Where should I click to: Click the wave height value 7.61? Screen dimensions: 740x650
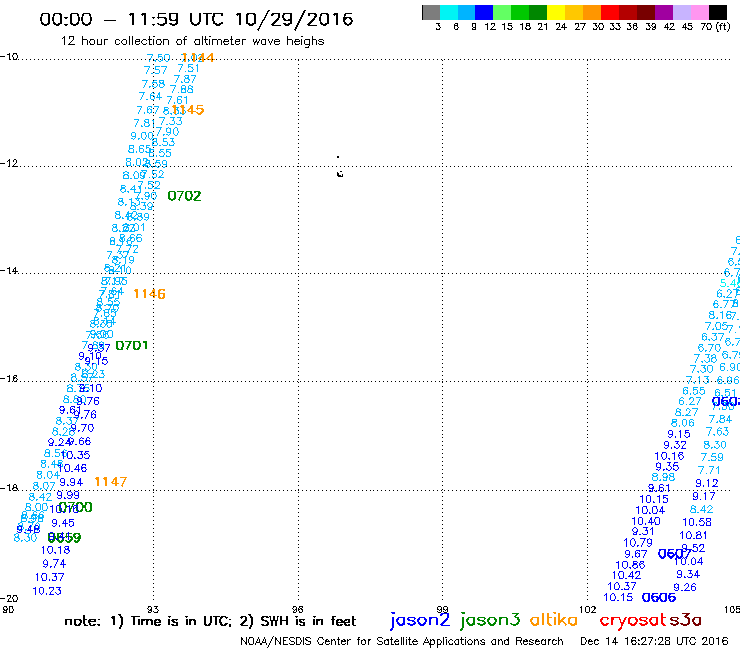click(x=177, y=100)
